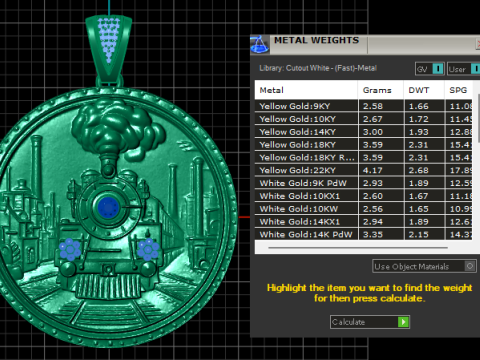Viewport: 480px width, 360px height.
Task: Click the 1.65 DWT value for 10KW
Action: pyautogui.click(x=418, y=209)
